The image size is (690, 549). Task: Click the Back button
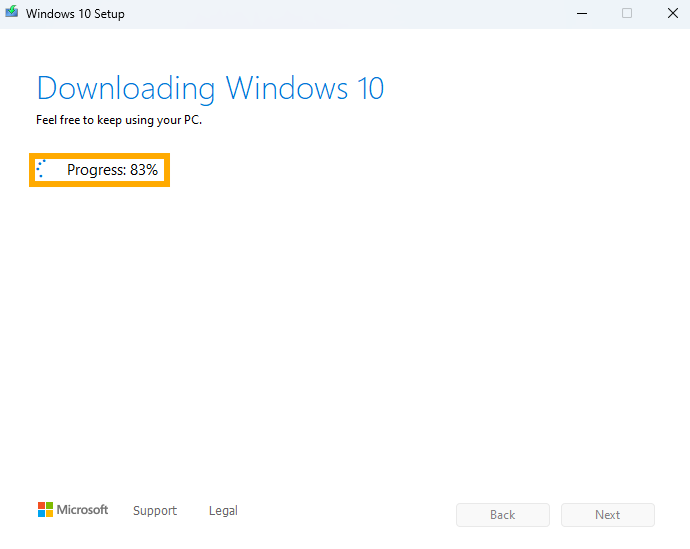click(503, 515)
